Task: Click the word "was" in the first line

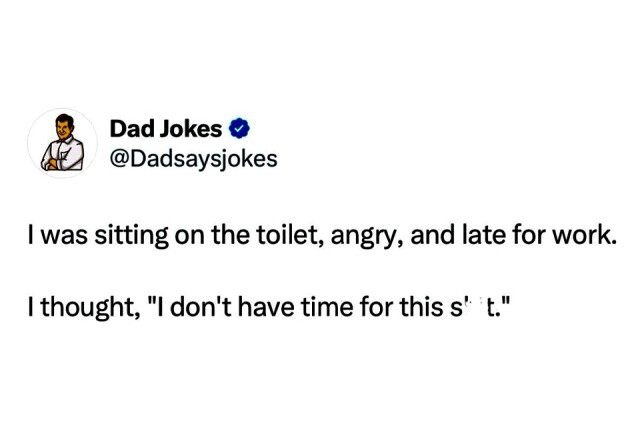Action: [64, 237]
